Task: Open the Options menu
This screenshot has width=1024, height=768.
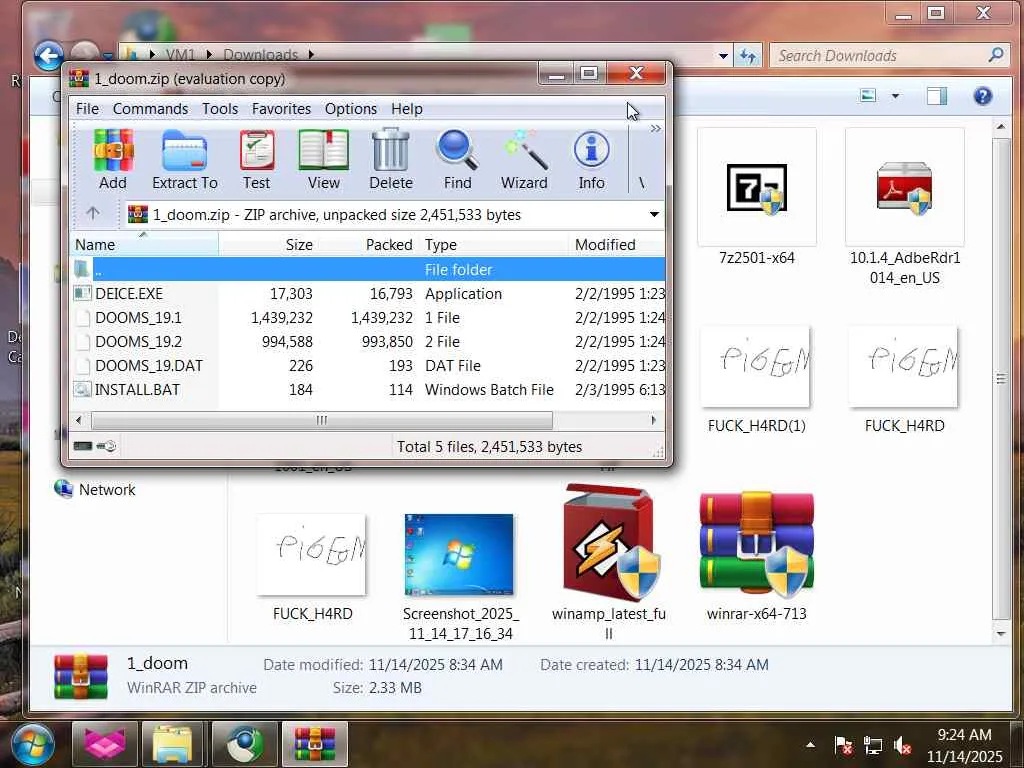Action: [351, 108]
